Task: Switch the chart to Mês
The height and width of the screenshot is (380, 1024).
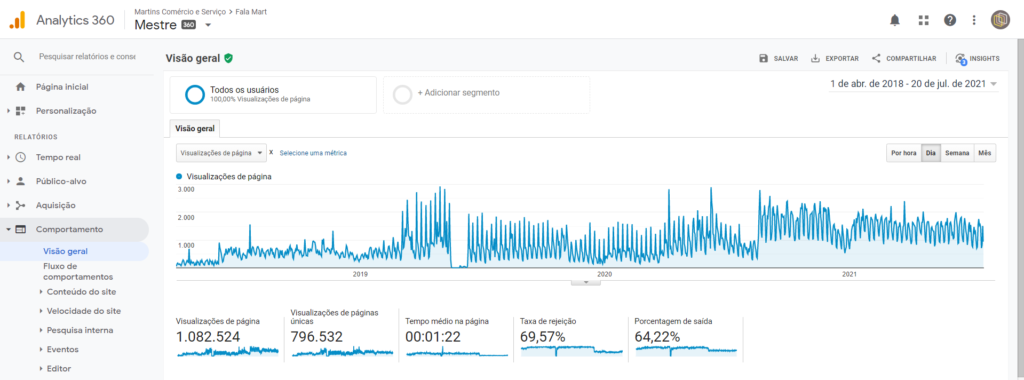Action: click(x=985, y=153)
